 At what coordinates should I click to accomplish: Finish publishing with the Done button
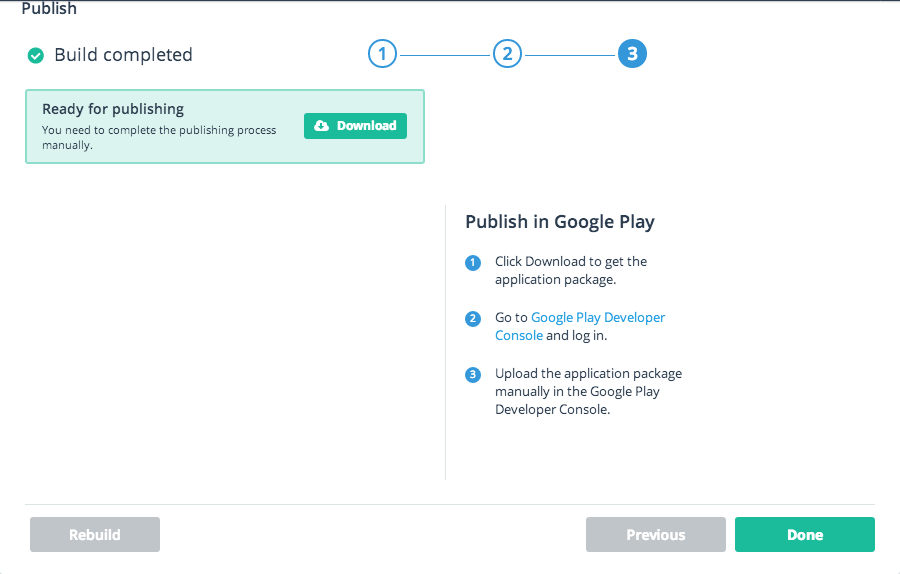click(x=805, y=534)
